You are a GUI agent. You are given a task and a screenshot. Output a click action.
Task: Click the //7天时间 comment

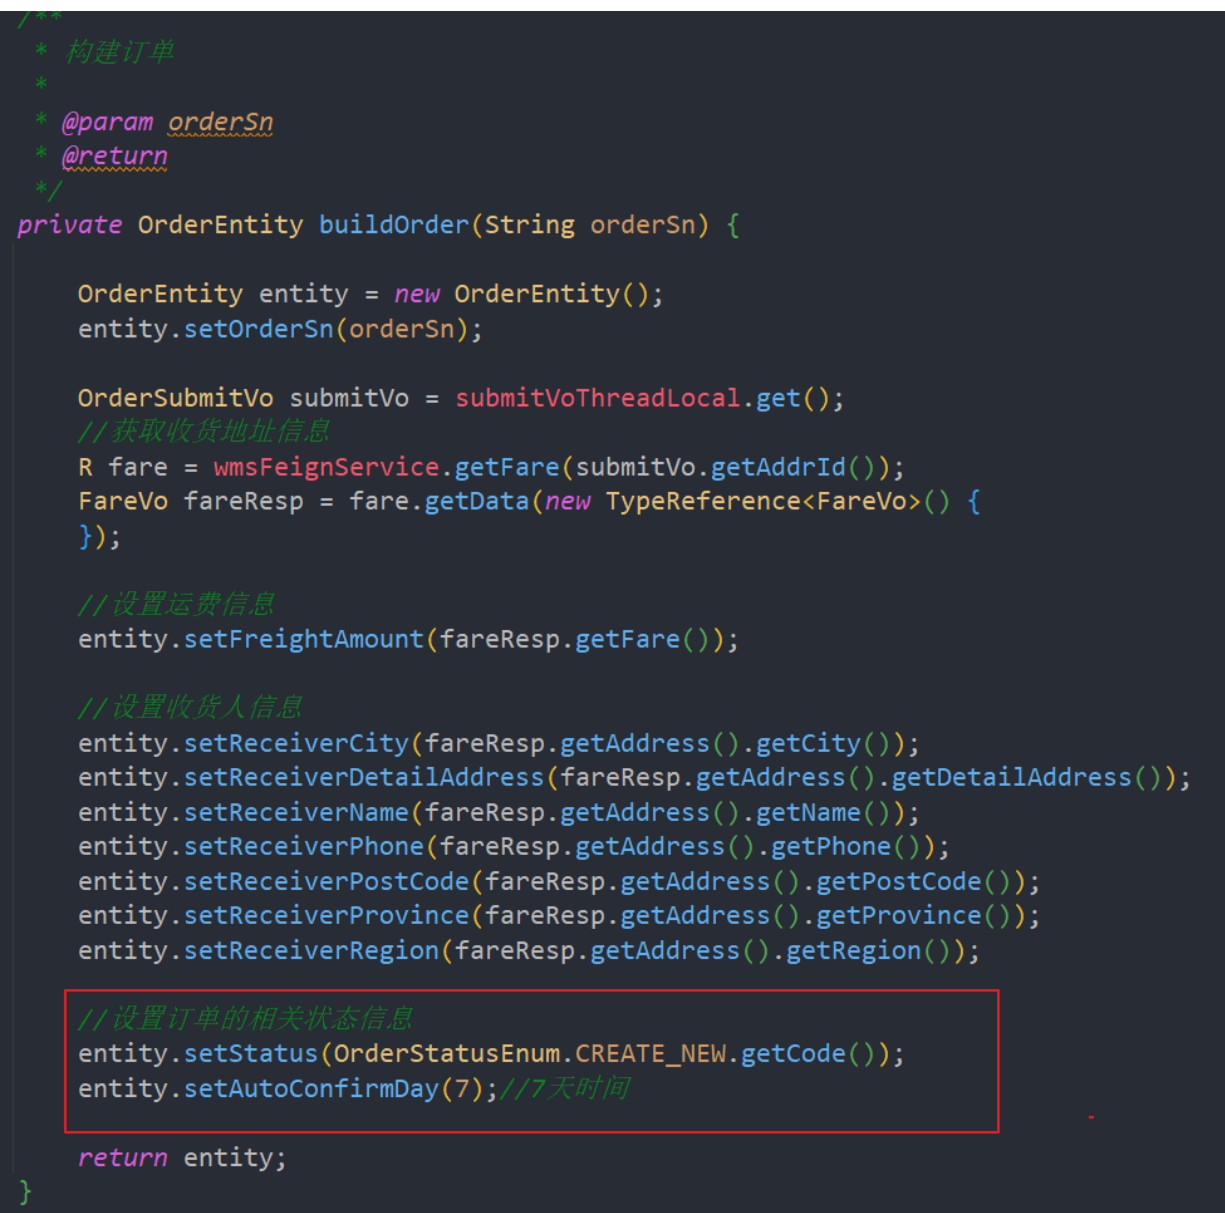click(565, 1088)
